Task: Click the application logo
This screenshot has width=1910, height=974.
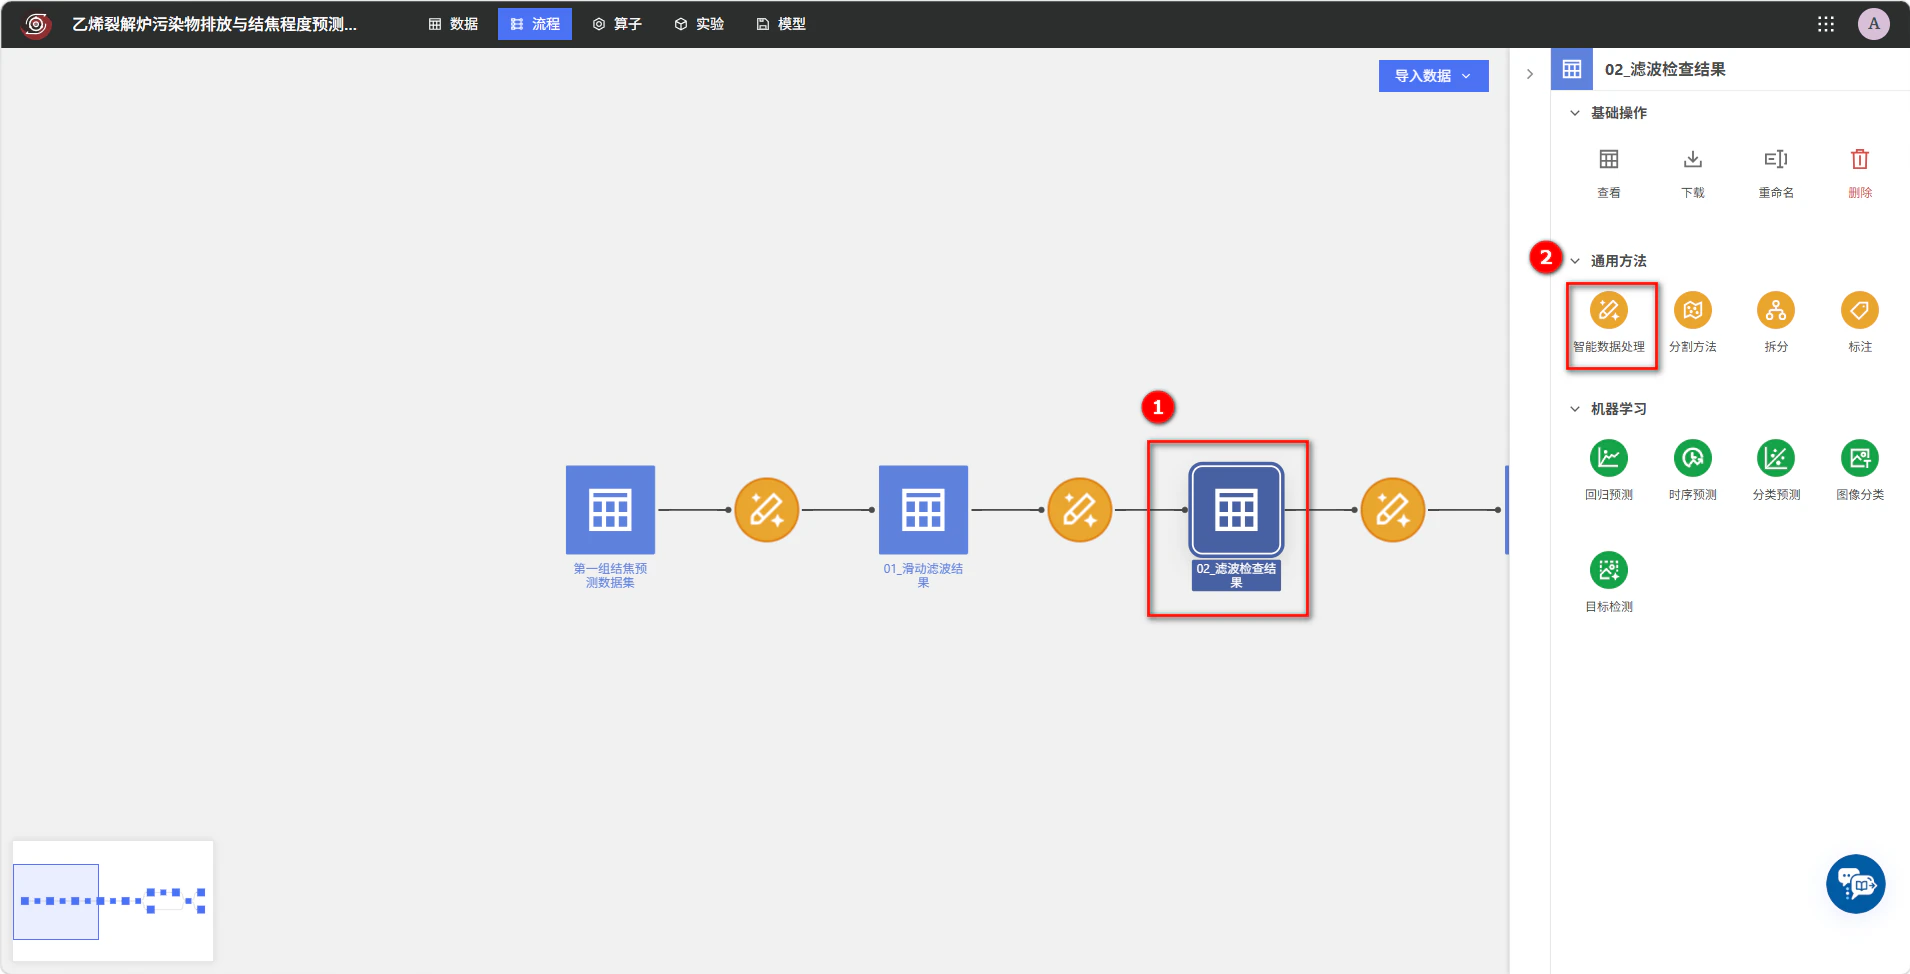Action: [36, 24]
